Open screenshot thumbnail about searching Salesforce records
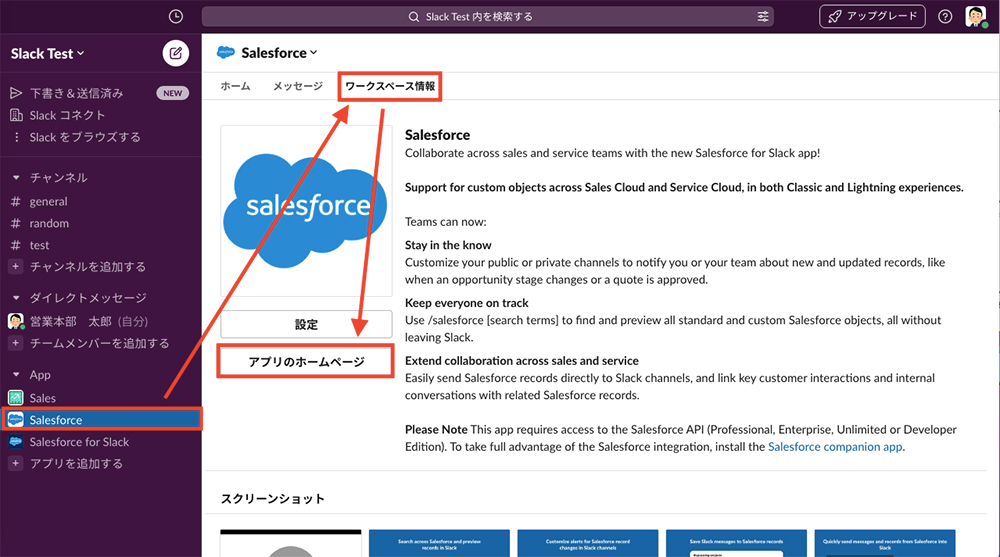The image size is (1000, 557). point(439,543)
